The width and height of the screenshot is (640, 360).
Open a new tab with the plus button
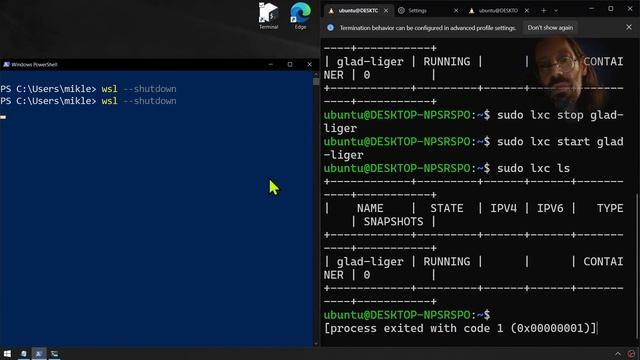click(543, 11)
